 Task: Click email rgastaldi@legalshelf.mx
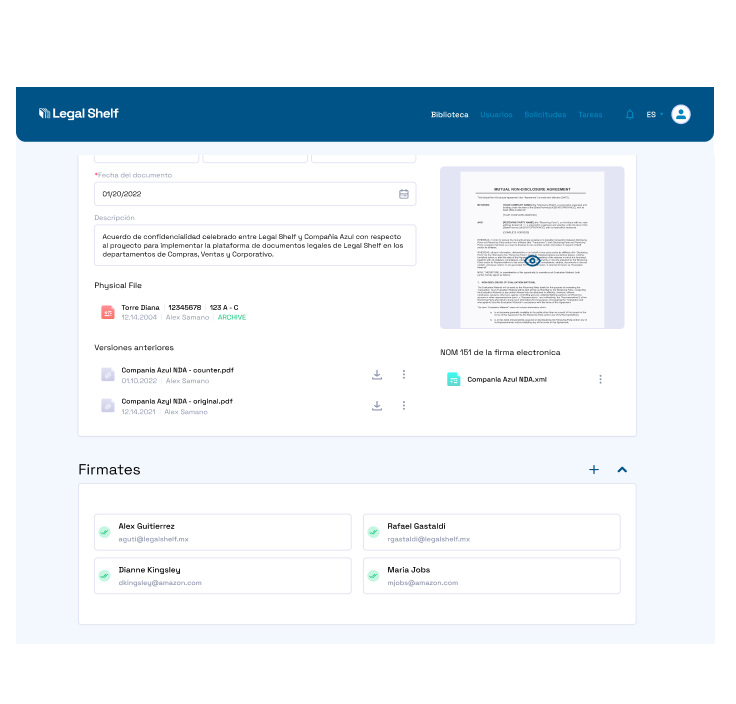pos(429,539)
